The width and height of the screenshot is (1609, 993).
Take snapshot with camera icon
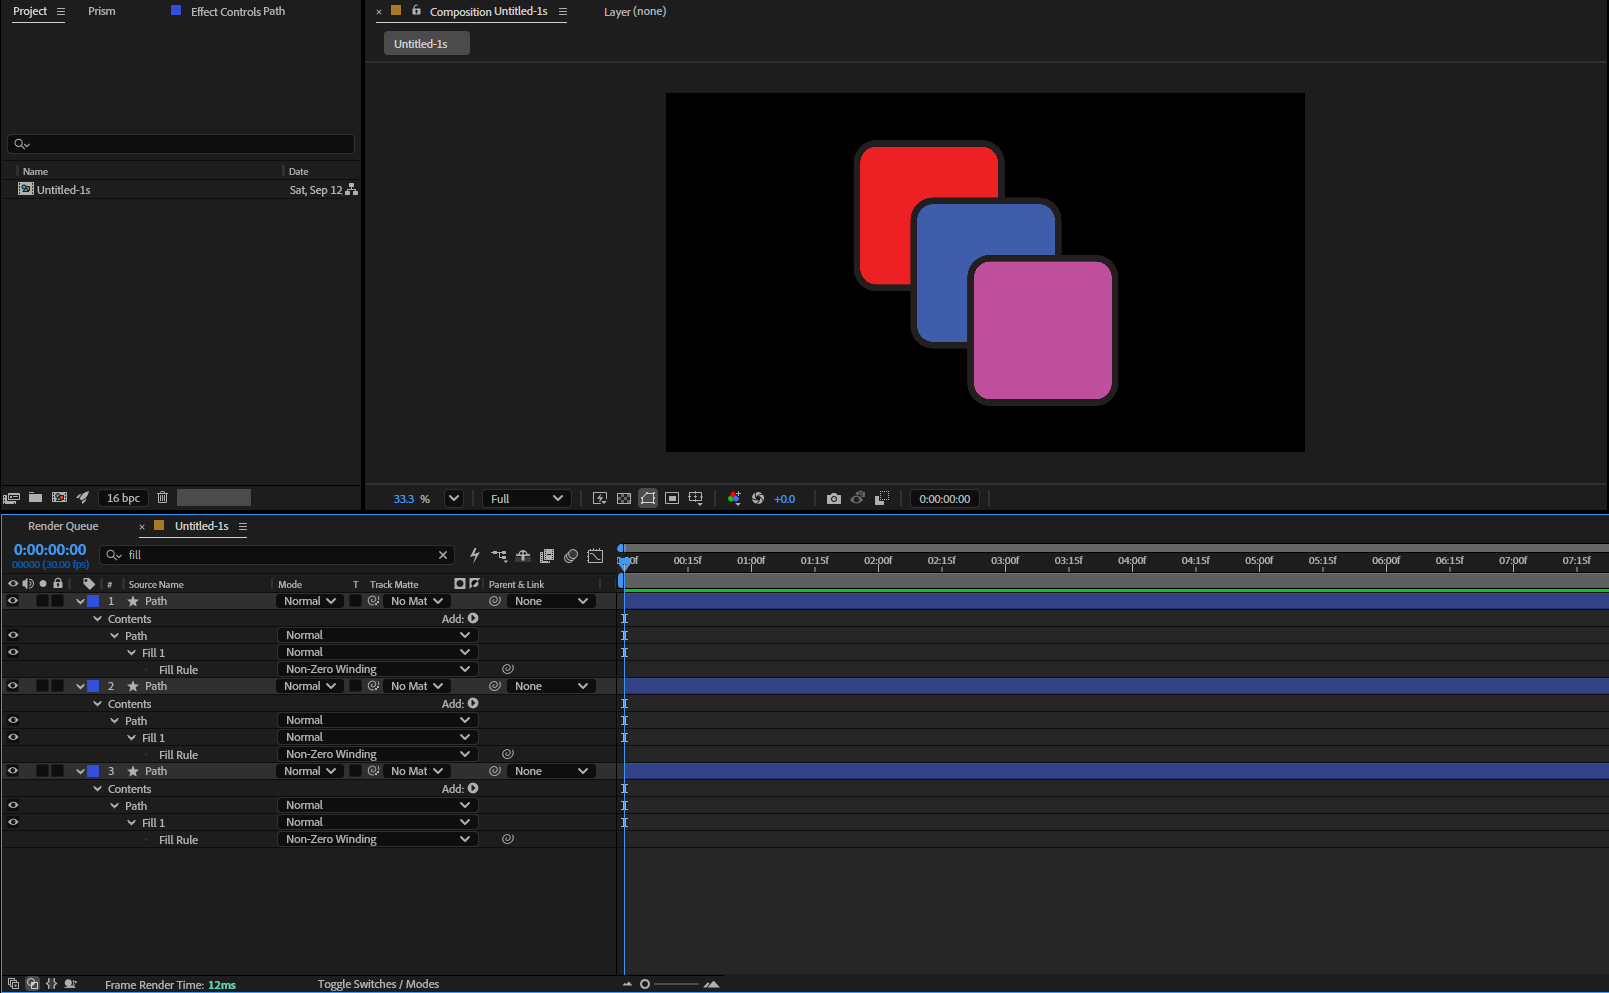[x=834, y=499]
